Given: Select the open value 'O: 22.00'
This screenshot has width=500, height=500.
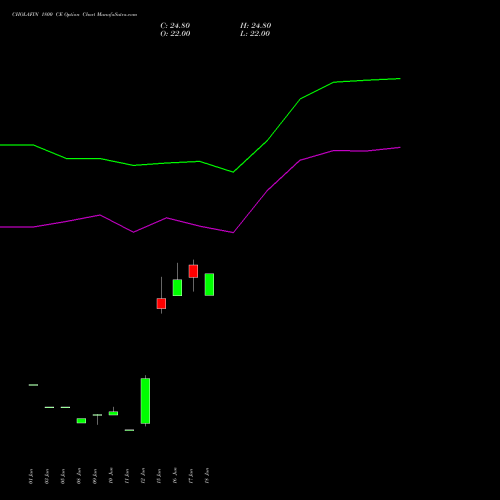Looking at the screenshot, I should (175, 34).
